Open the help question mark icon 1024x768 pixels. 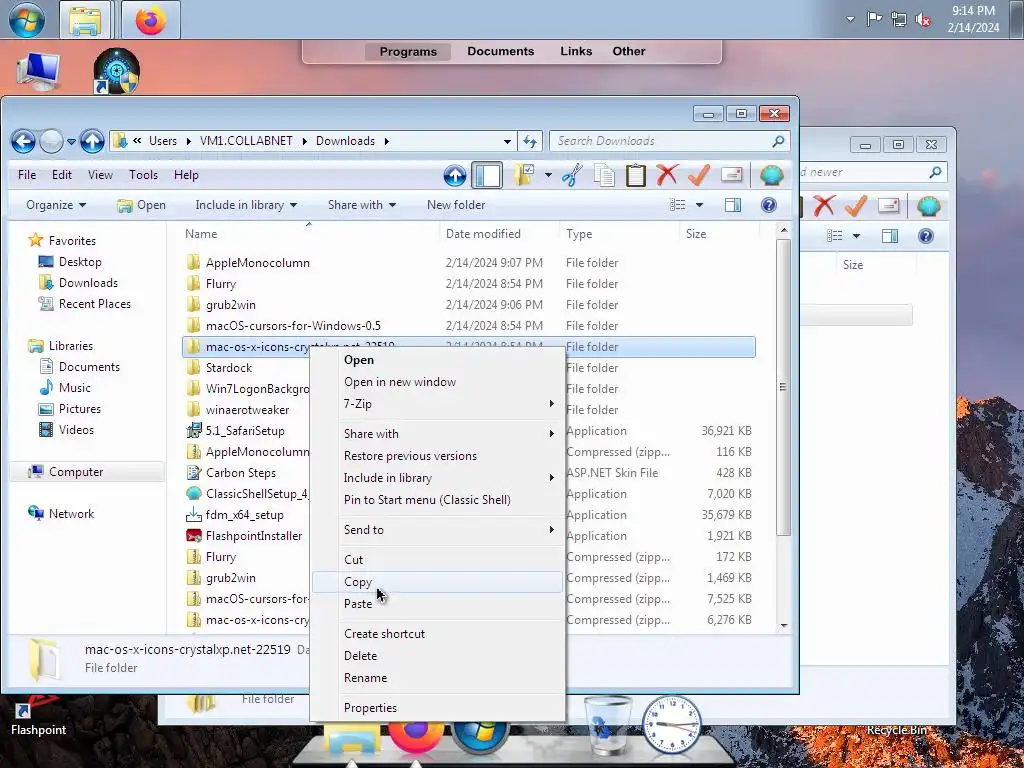click(x=769, y=205)
